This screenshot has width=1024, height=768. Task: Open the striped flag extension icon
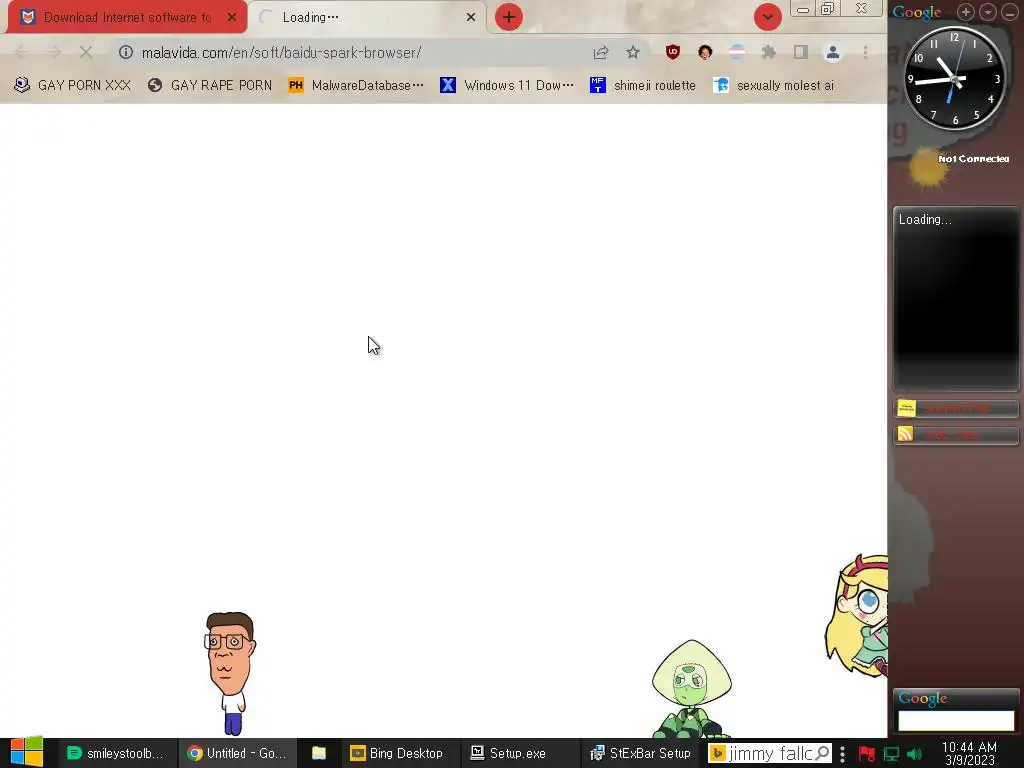pyautogui.click(x=737, y=52)
